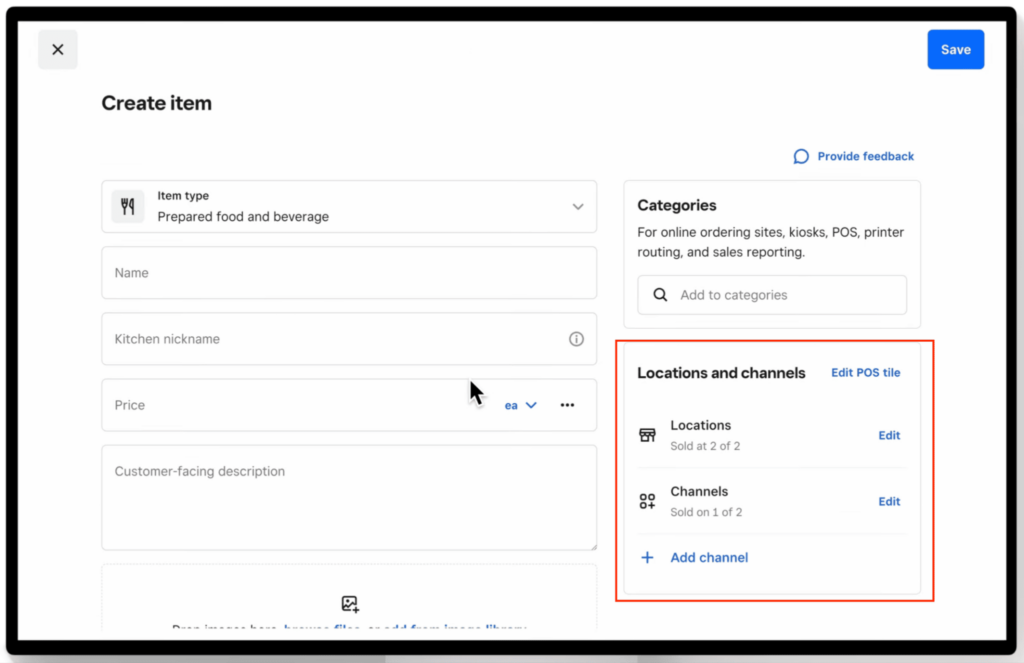Click the fork and knife item type icon
1024x663 pixels.
[127, 206]
